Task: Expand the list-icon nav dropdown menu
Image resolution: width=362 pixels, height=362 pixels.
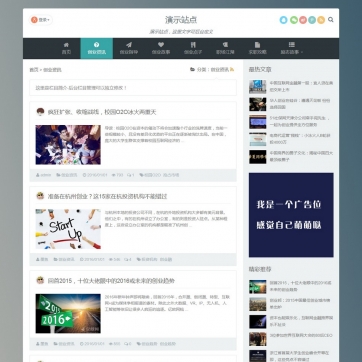Action: 292,48
